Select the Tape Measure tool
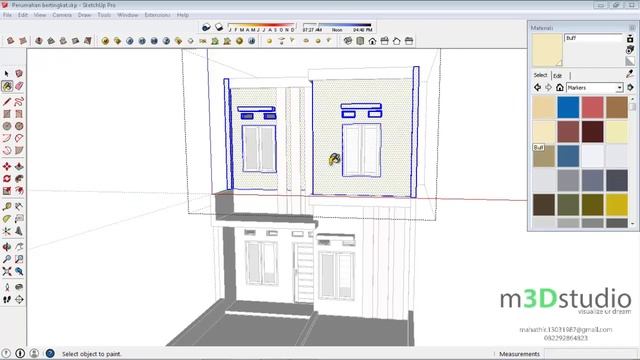The height and width of the screenshot is (360, 640). click(x=7, y=207)
